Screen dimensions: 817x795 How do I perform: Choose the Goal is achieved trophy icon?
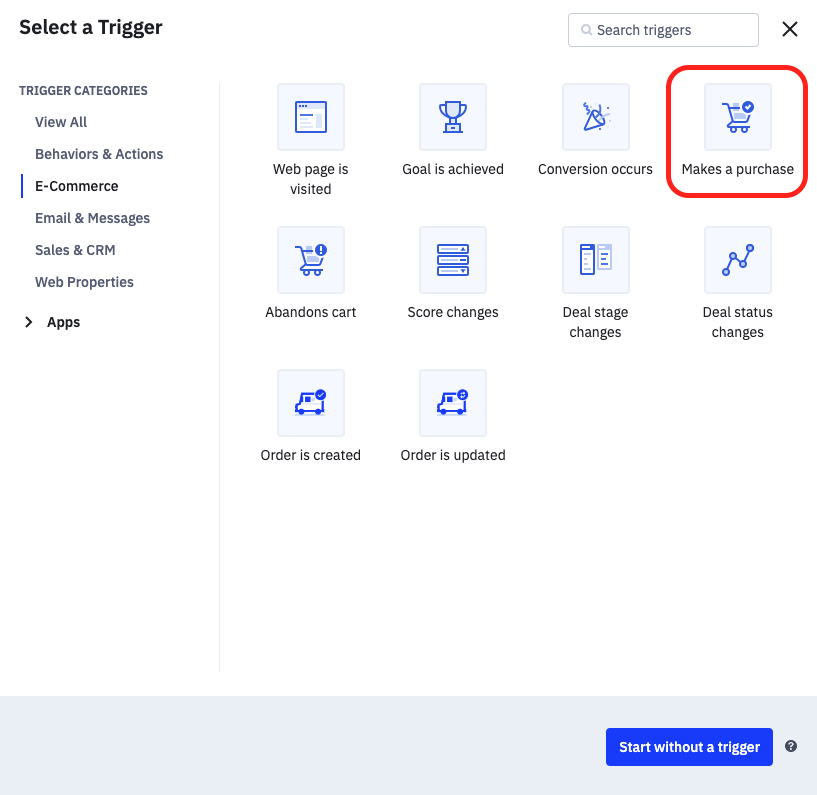(453, 117)
